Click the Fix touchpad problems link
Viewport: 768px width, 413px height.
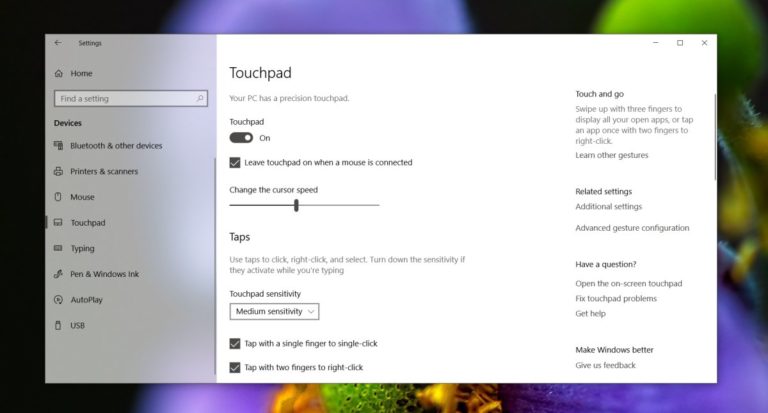click(x=616, y=298)
